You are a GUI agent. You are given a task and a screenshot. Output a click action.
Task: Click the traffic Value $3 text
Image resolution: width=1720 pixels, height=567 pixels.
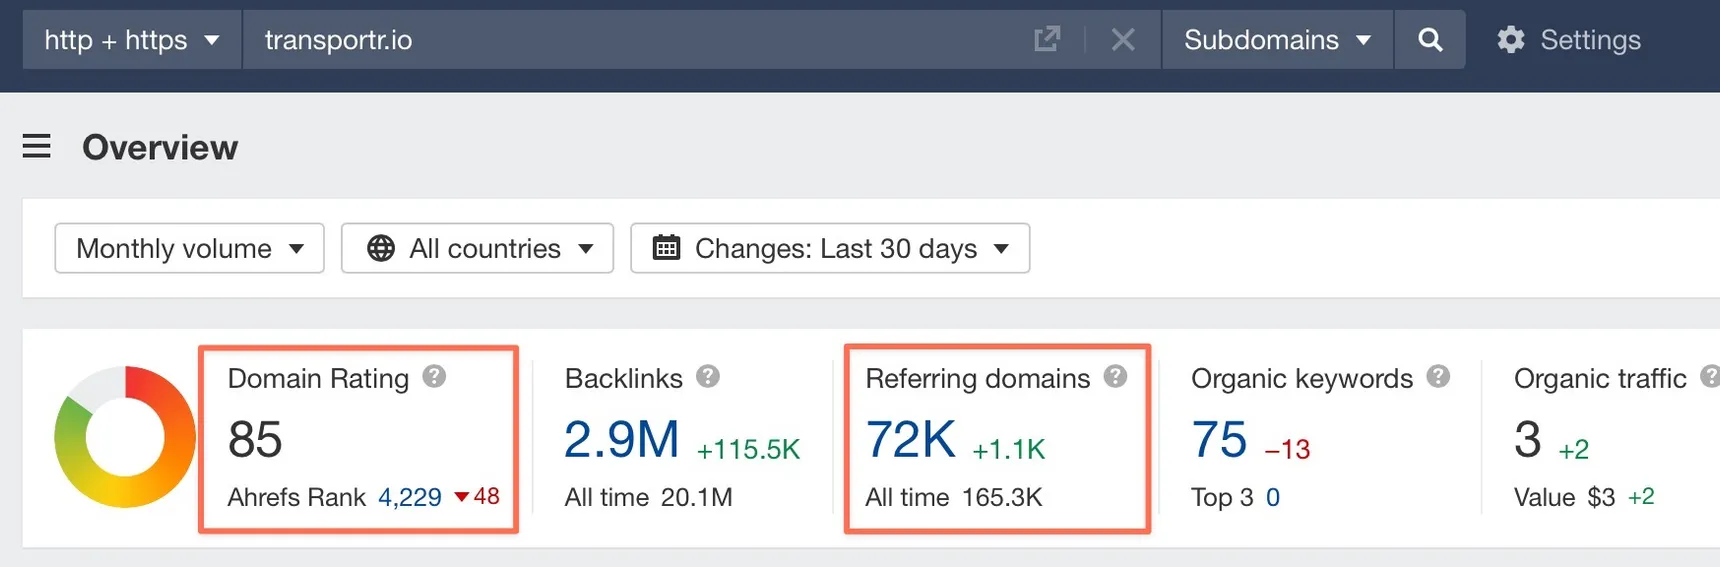pyautogui.click(x=1564, y=497)
